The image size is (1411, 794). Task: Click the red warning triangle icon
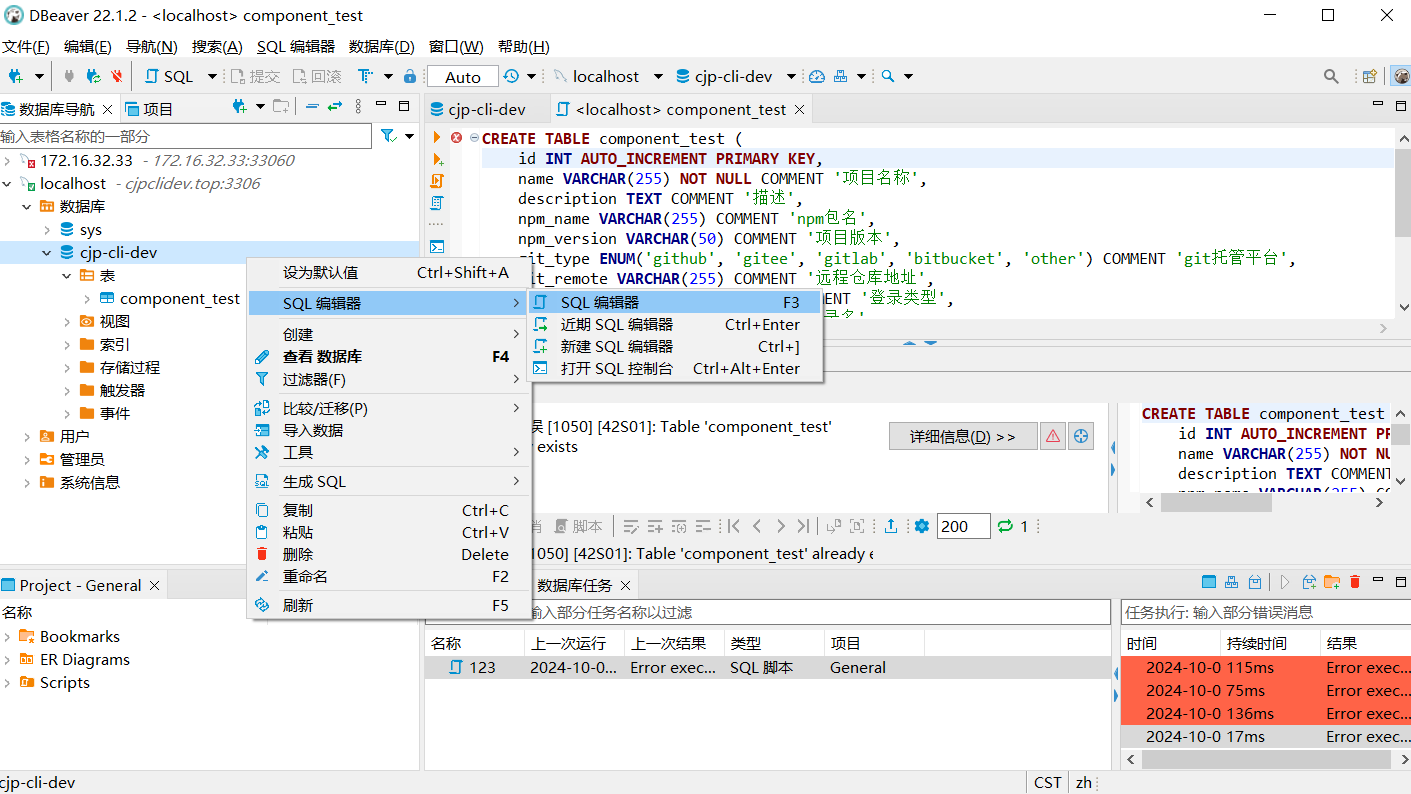[x=1052, y=436]
